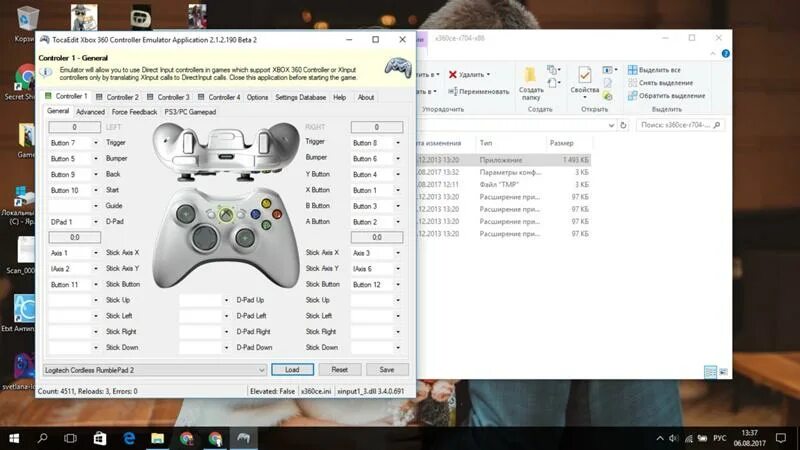Open the notification center icon
The height and width of the screenshot is (450, 800).
point(781,438)
